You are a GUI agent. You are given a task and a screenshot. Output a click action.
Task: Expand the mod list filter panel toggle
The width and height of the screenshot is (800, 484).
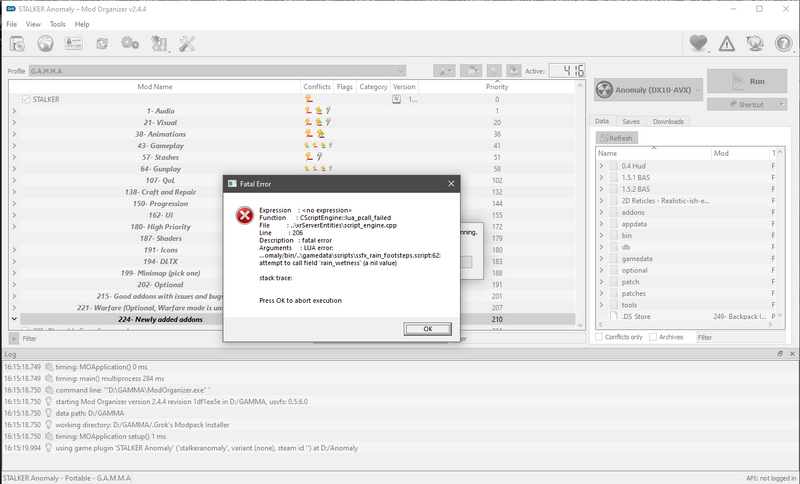pos(14,339)
